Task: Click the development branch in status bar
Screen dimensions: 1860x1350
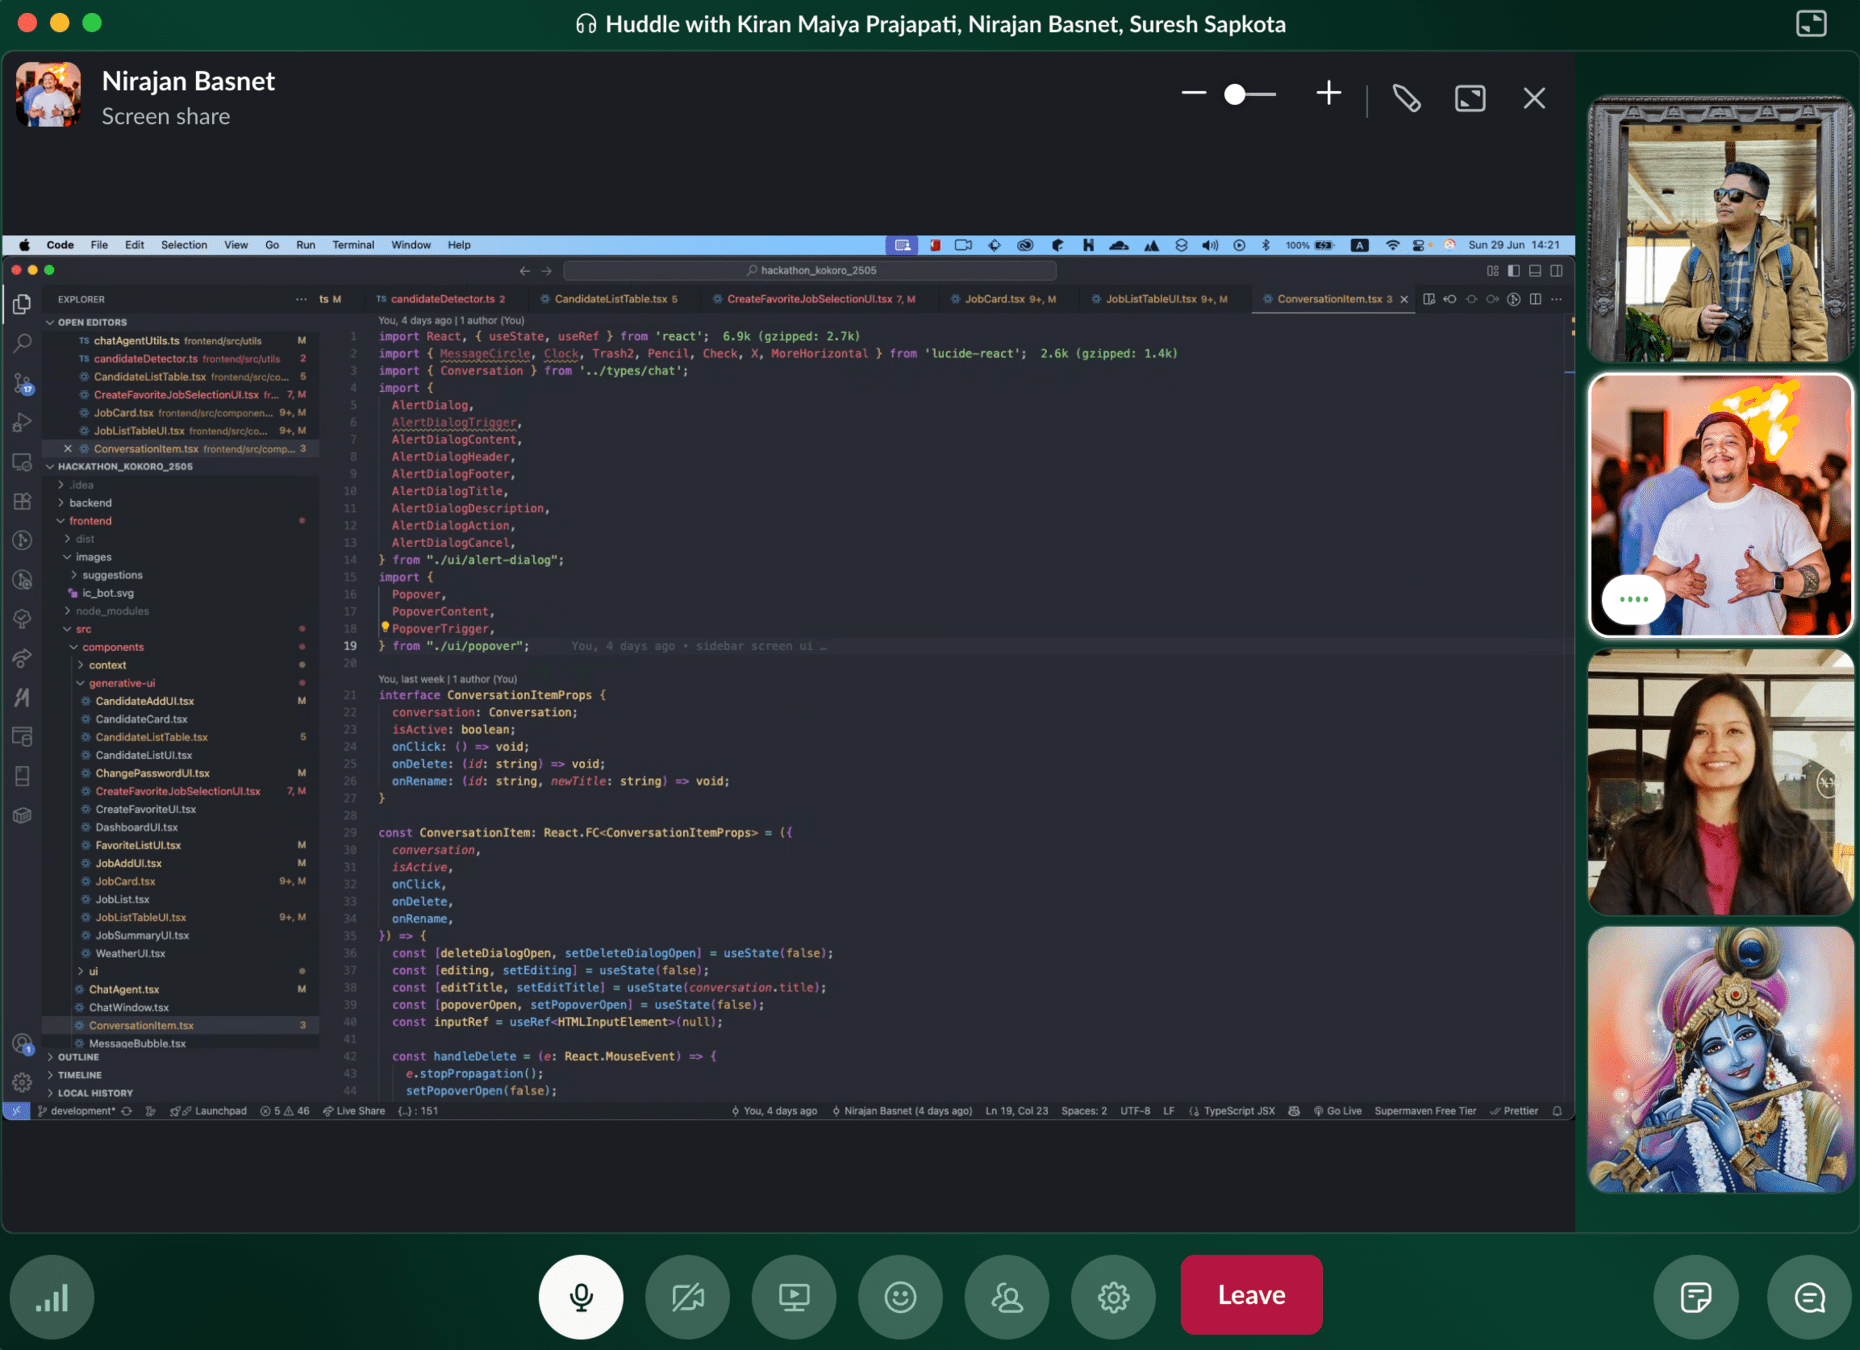Action: click(x=77, y=1111)
